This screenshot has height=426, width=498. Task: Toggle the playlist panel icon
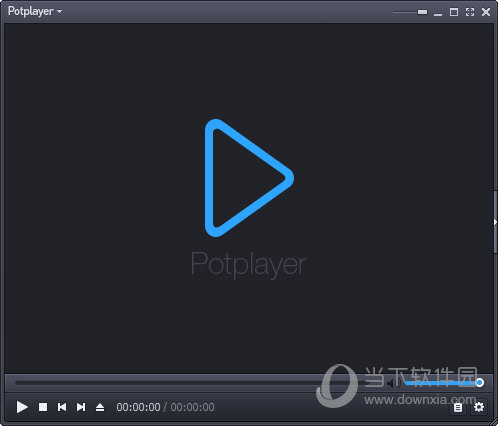(x=458, y=407)
